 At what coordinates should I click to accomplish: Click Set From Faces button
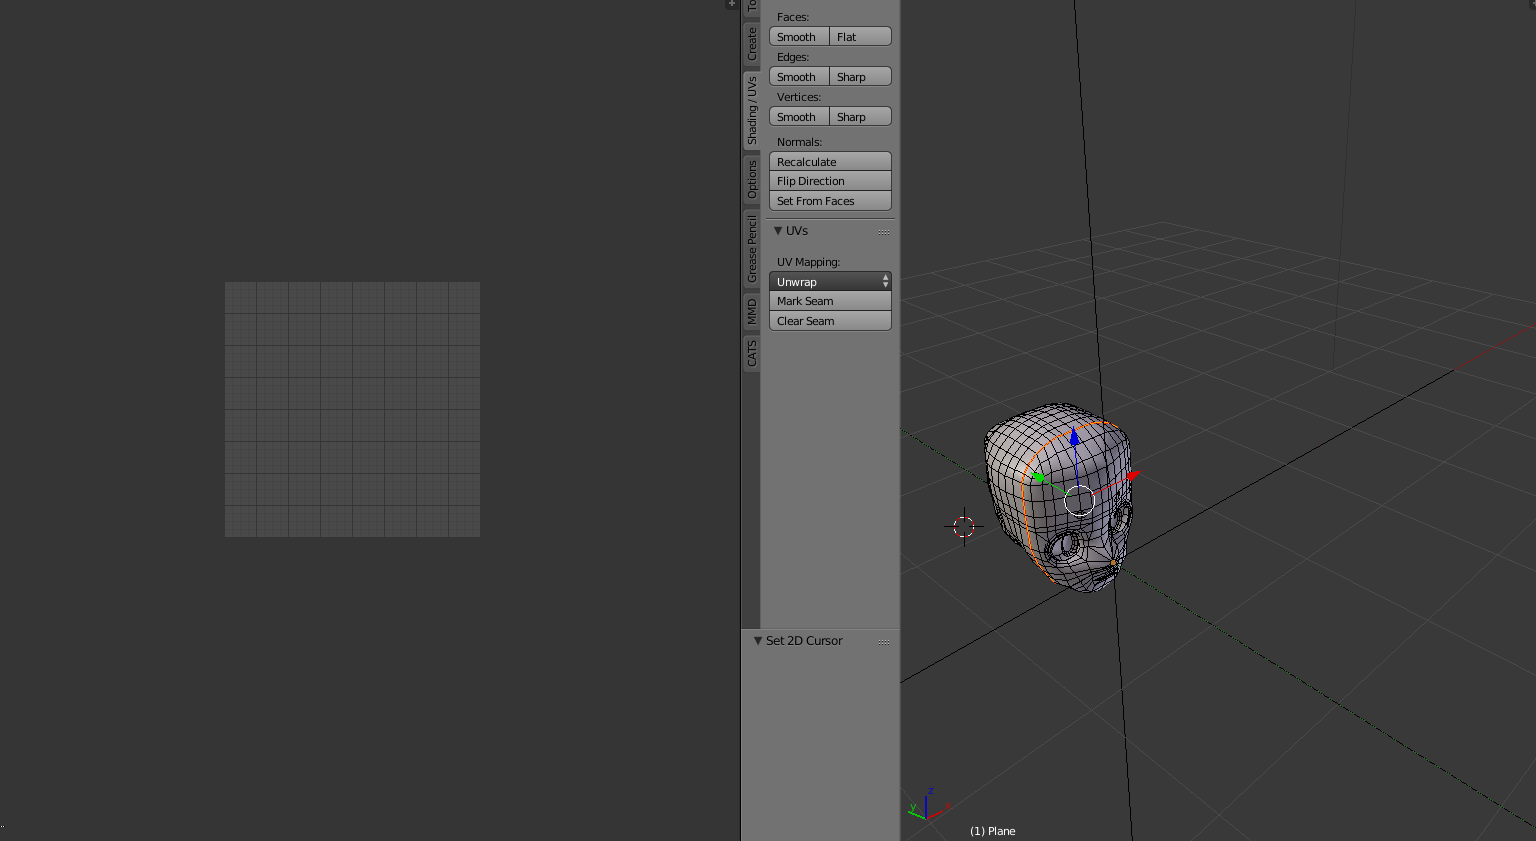point(830,201)
